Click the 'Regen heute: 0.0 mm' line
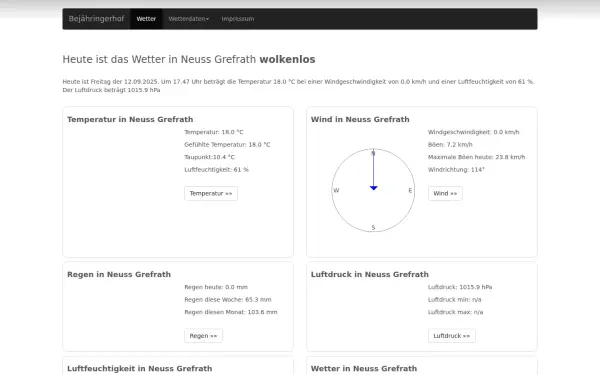 216,287
